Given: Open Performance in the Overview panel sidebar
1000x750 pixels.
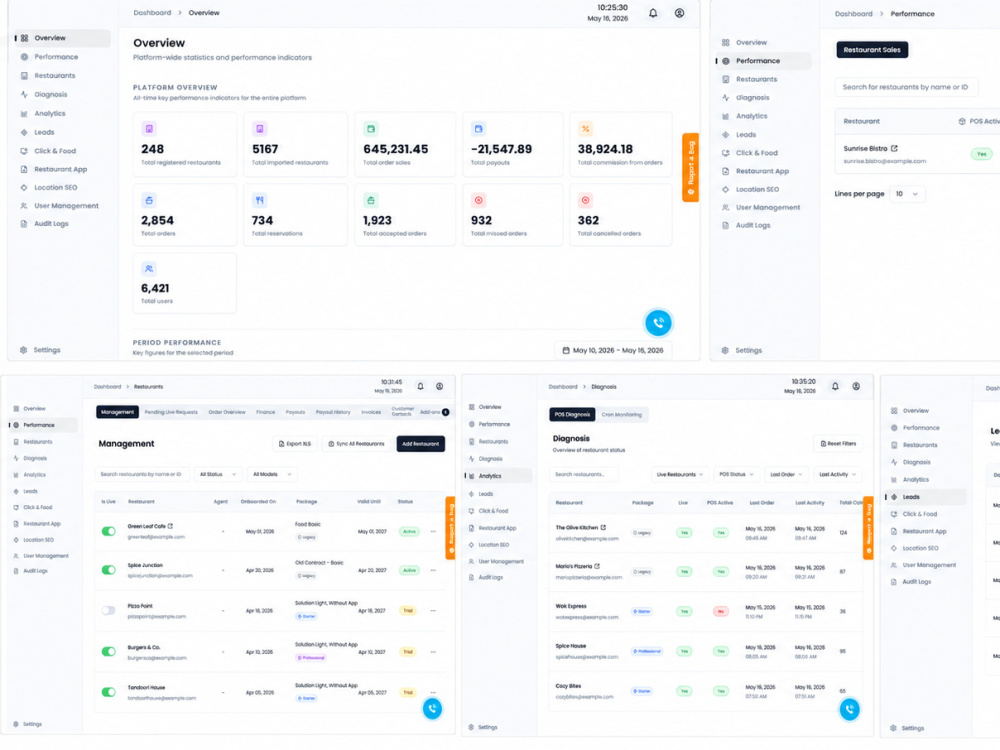Looking at the screenshot, I should 56,57.
